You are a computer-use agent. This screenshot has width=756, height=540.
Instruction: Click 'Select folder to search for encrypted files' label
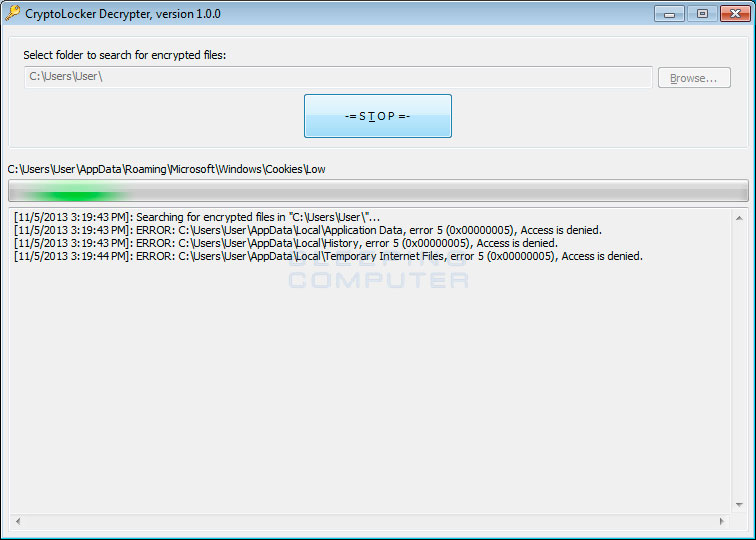pos(124,55)
